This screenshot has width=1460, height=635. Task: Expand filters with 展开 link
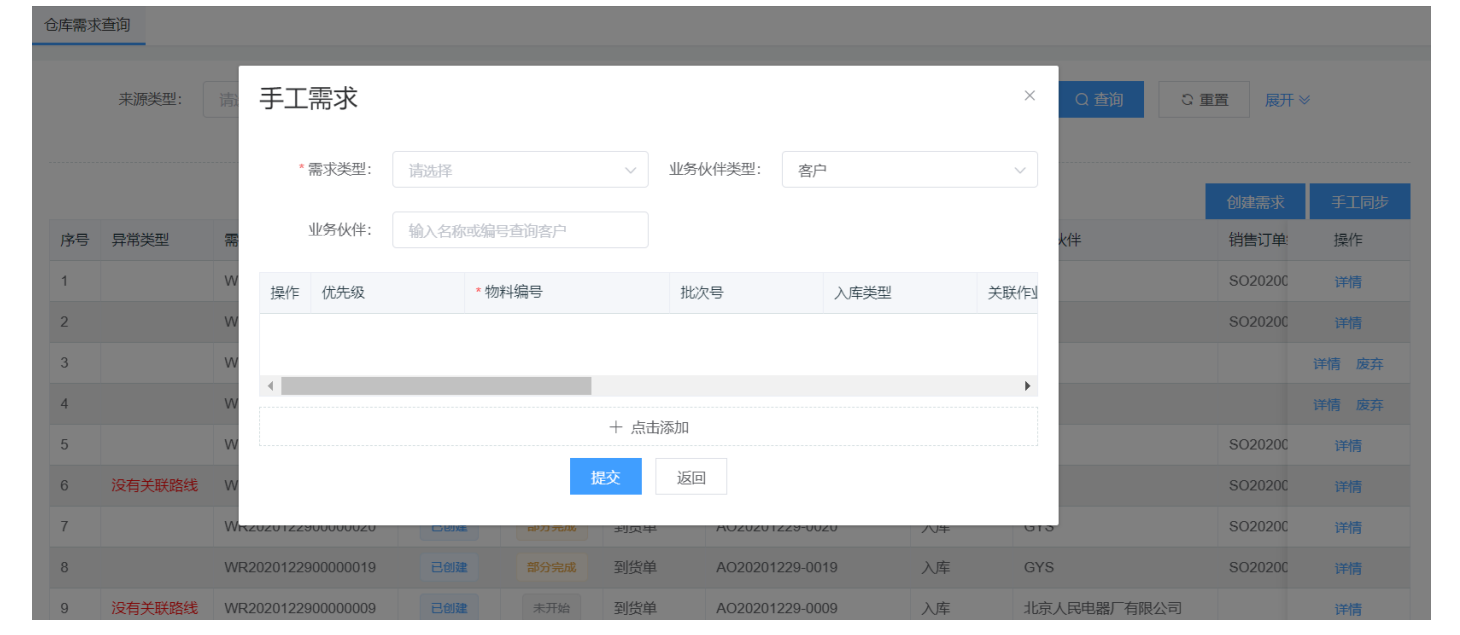pos(1287,100)
